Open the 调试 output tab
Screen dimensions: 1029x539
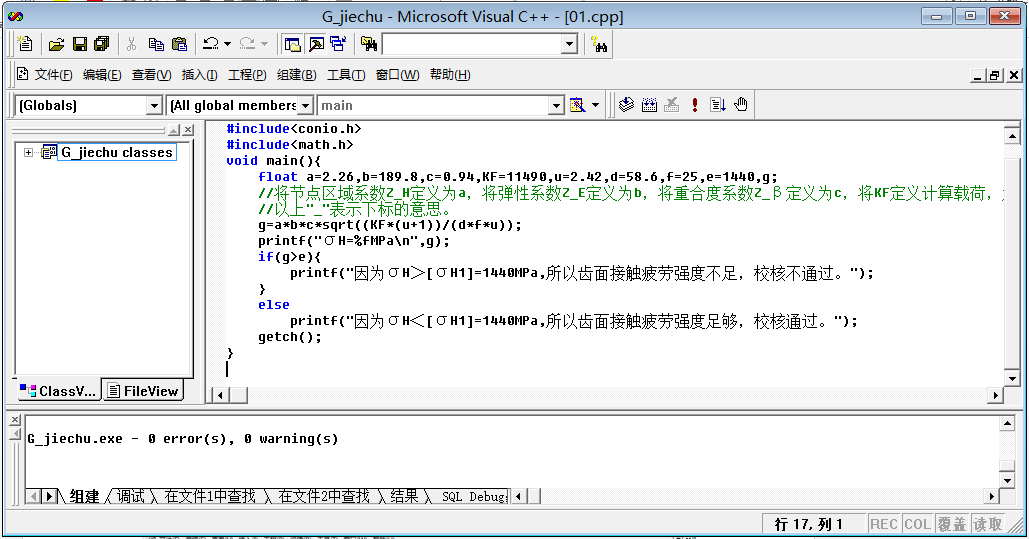pyautogui.click(x=130, y=496)
